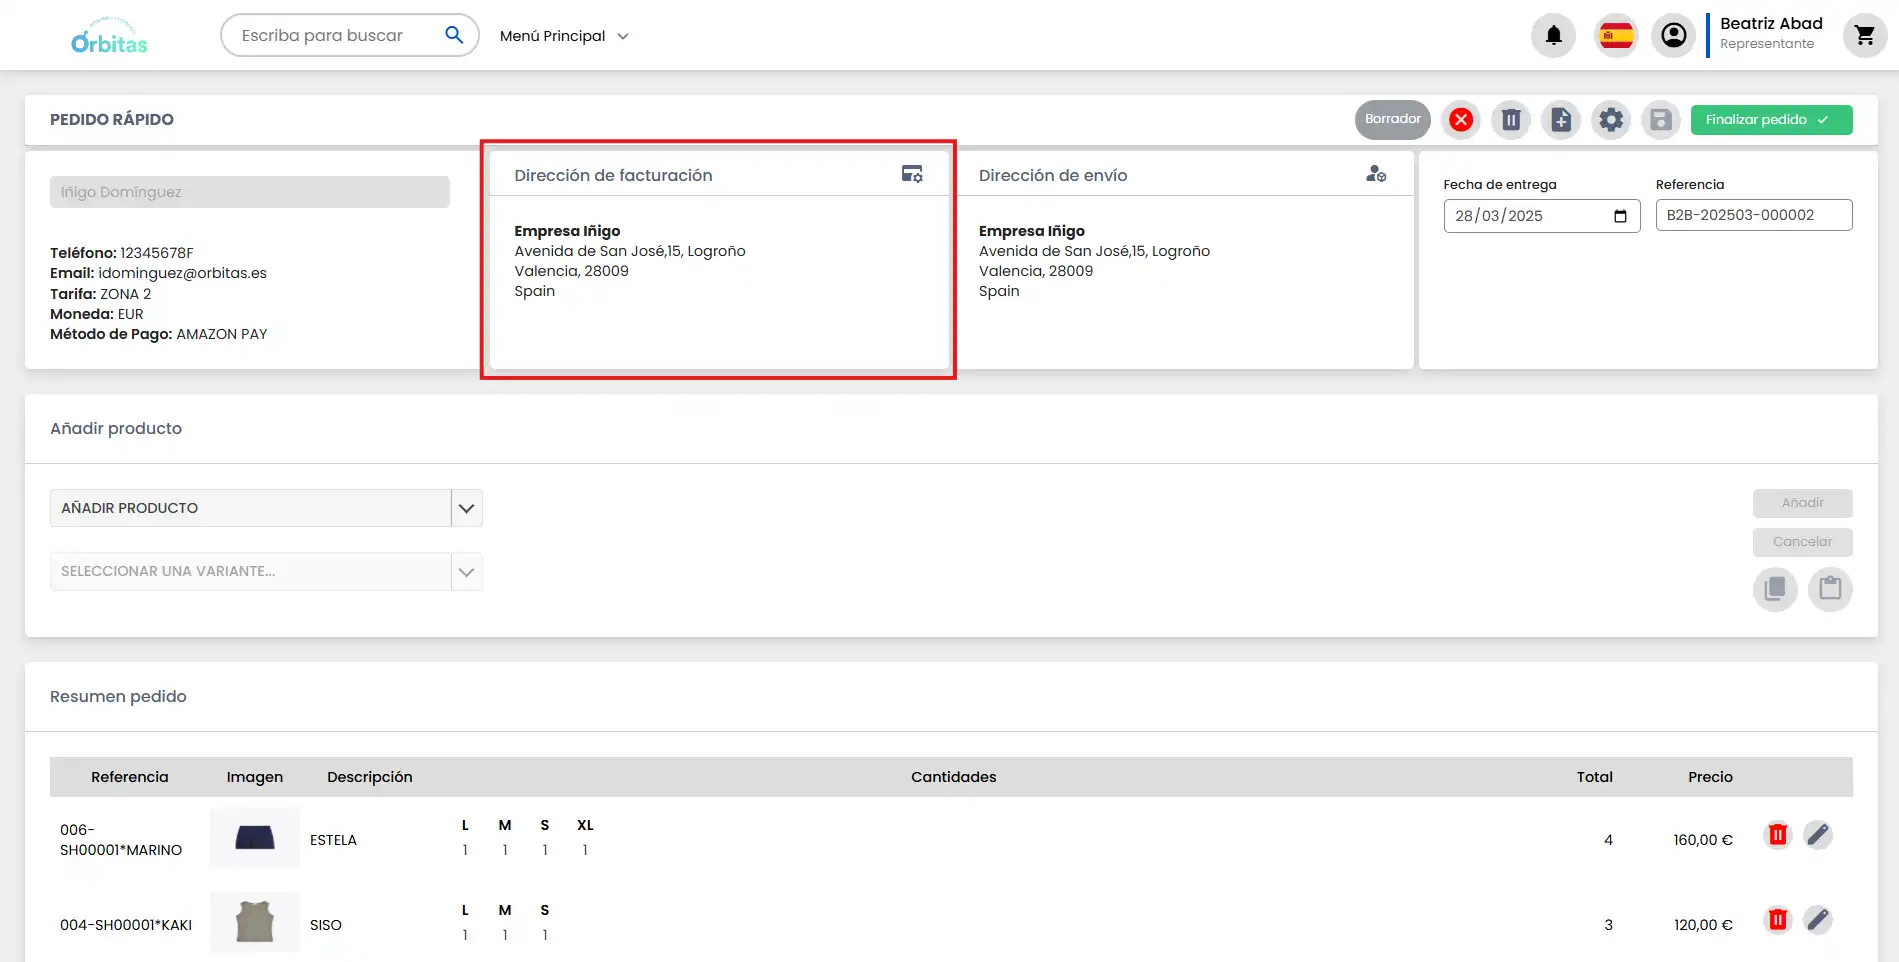
Task: Expand the AÑADIR PRODUCTO dropdown
Action: tap(466, 508)
